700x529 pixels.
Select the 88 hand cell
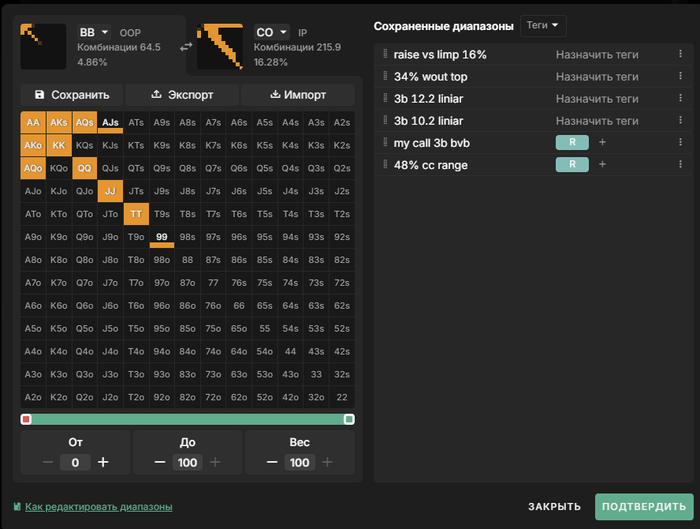[x=188, y=260]
